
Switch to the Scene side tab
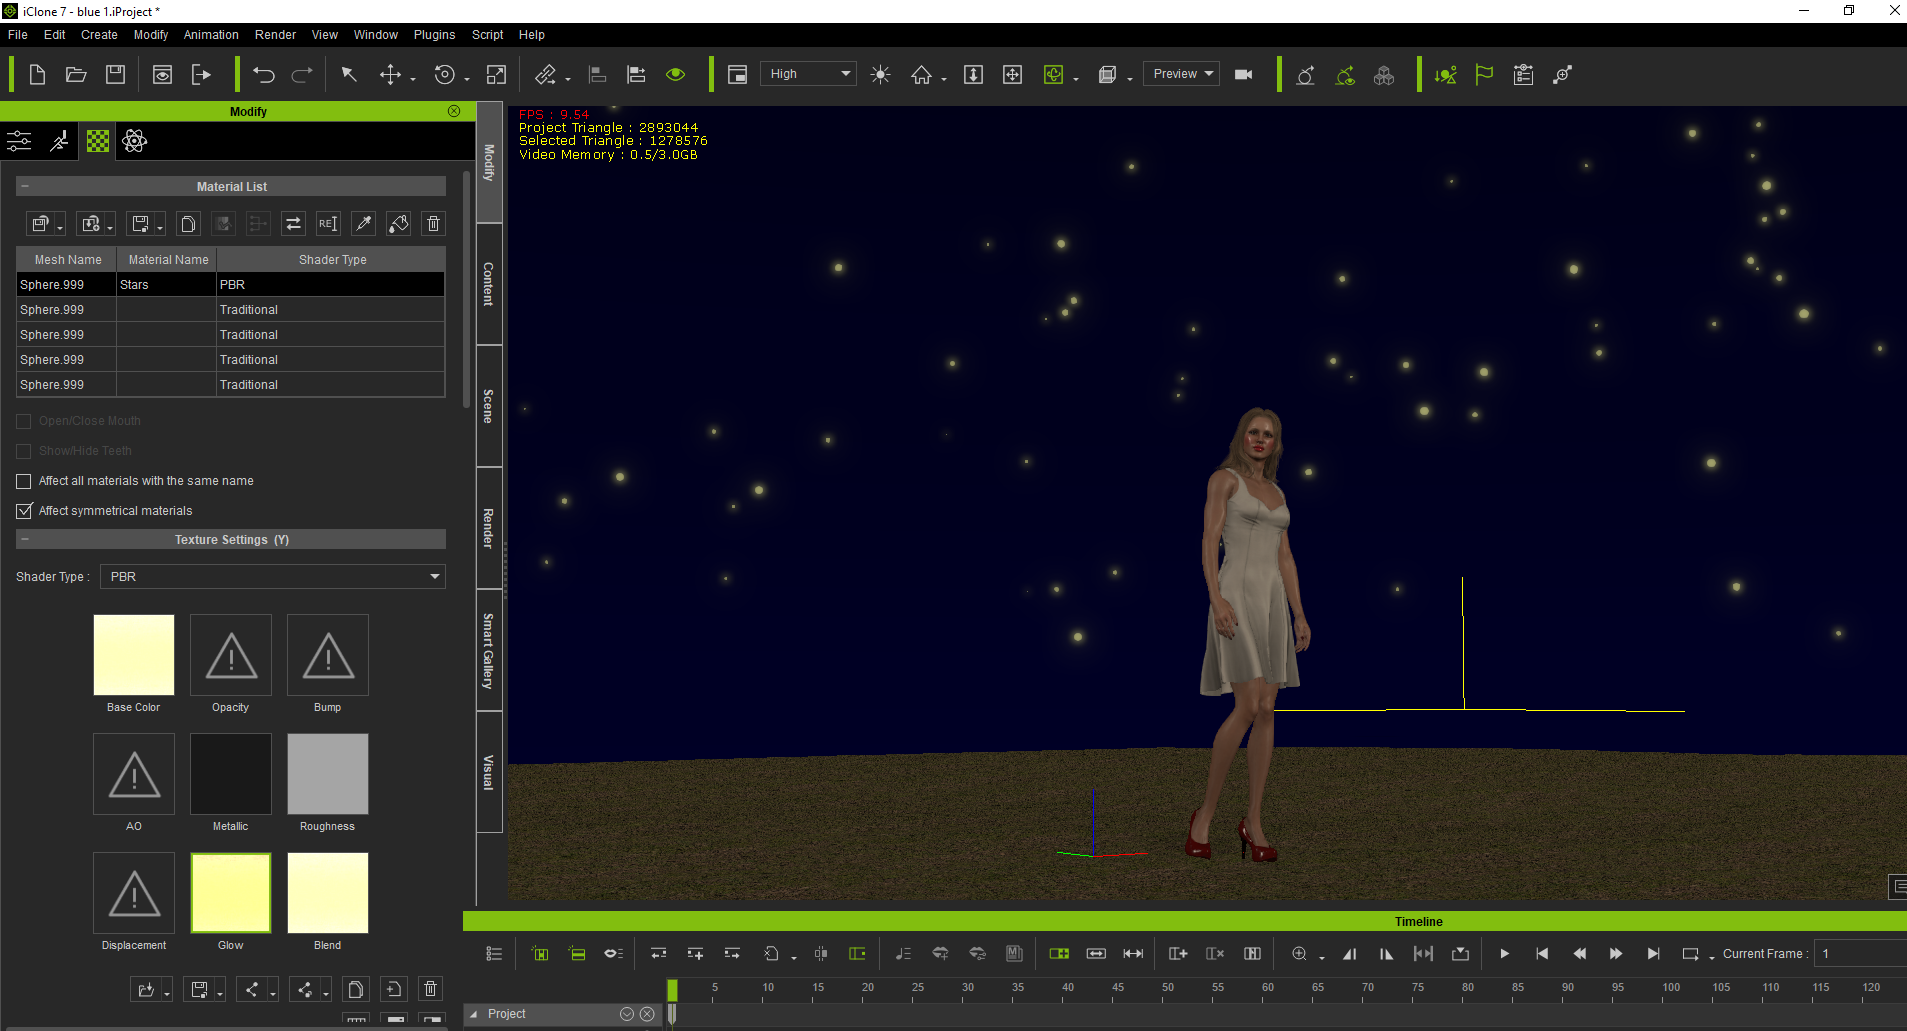tap(489, 406)
